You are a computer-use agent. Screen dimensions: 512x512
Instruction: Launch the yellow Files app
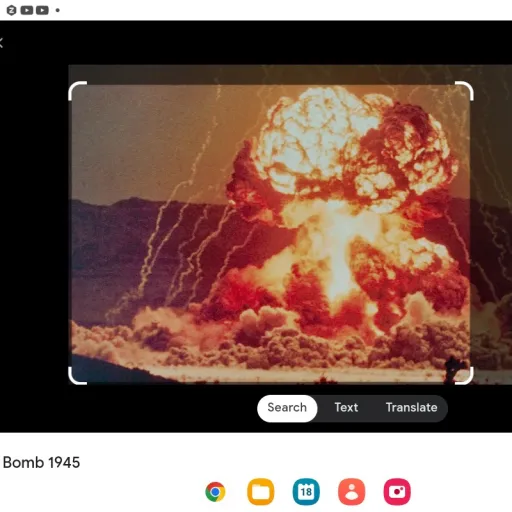click(x=261, y=492)
